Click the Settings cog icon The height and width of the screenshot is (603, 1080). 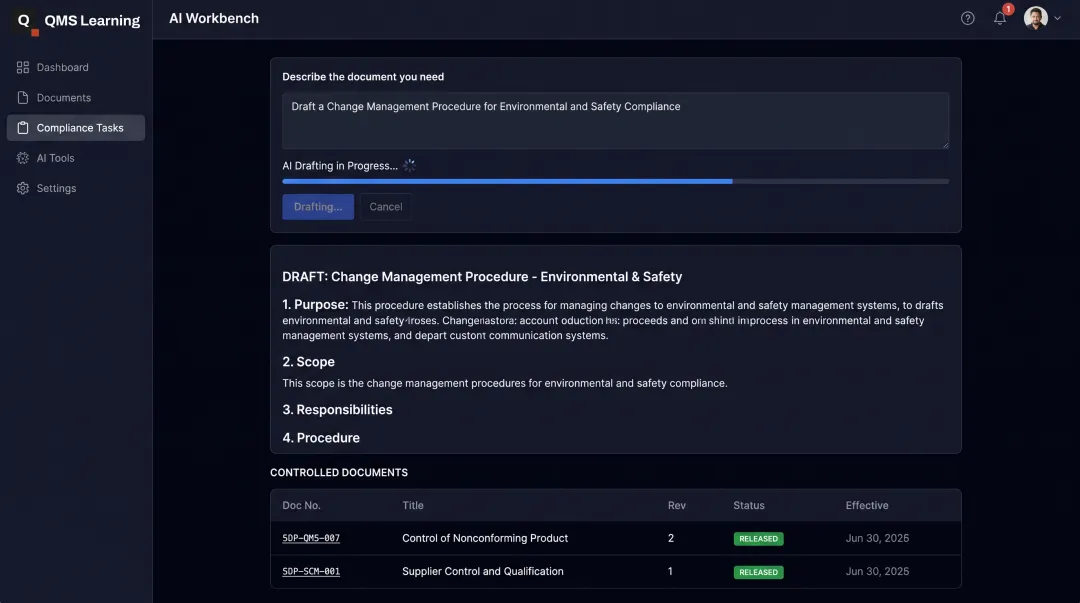[x=23, y=188]
